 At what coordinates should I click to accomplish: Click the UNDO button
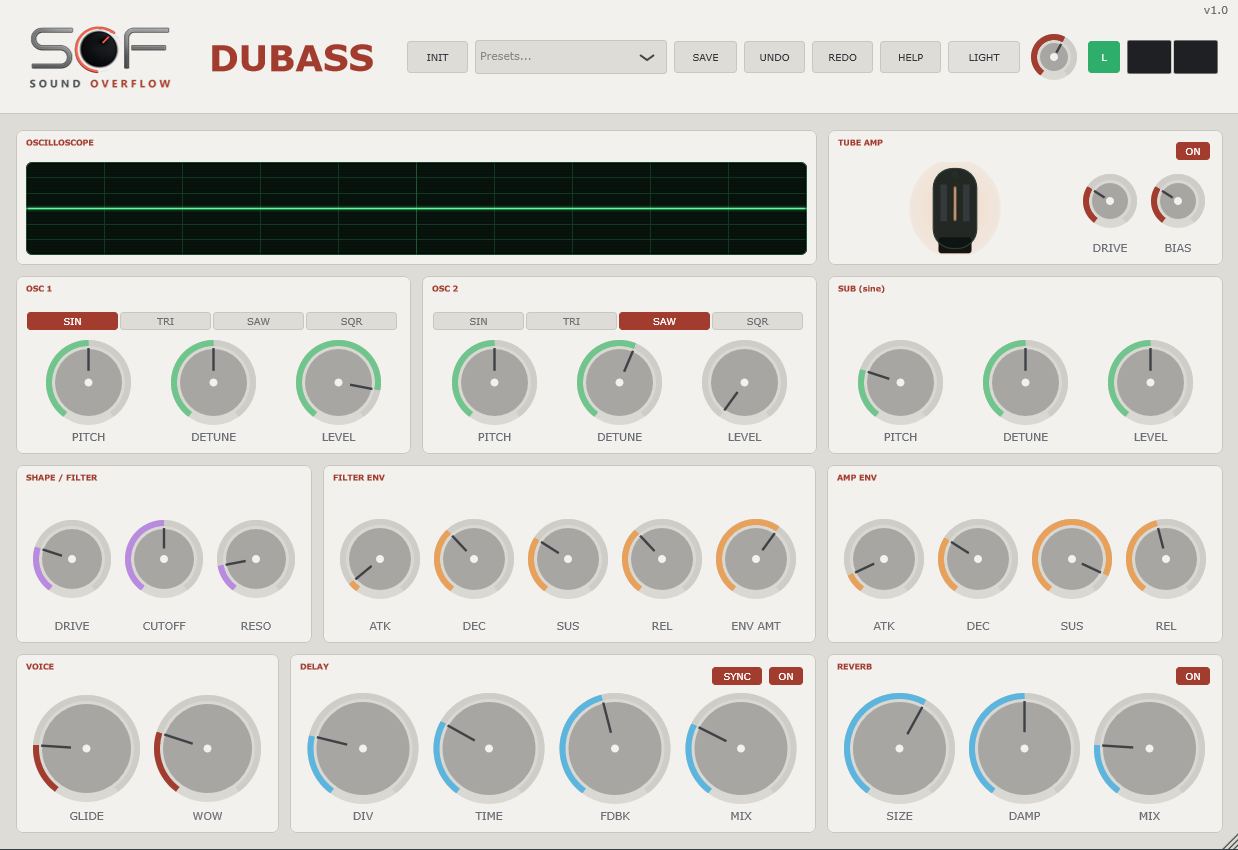pos(774,57)
